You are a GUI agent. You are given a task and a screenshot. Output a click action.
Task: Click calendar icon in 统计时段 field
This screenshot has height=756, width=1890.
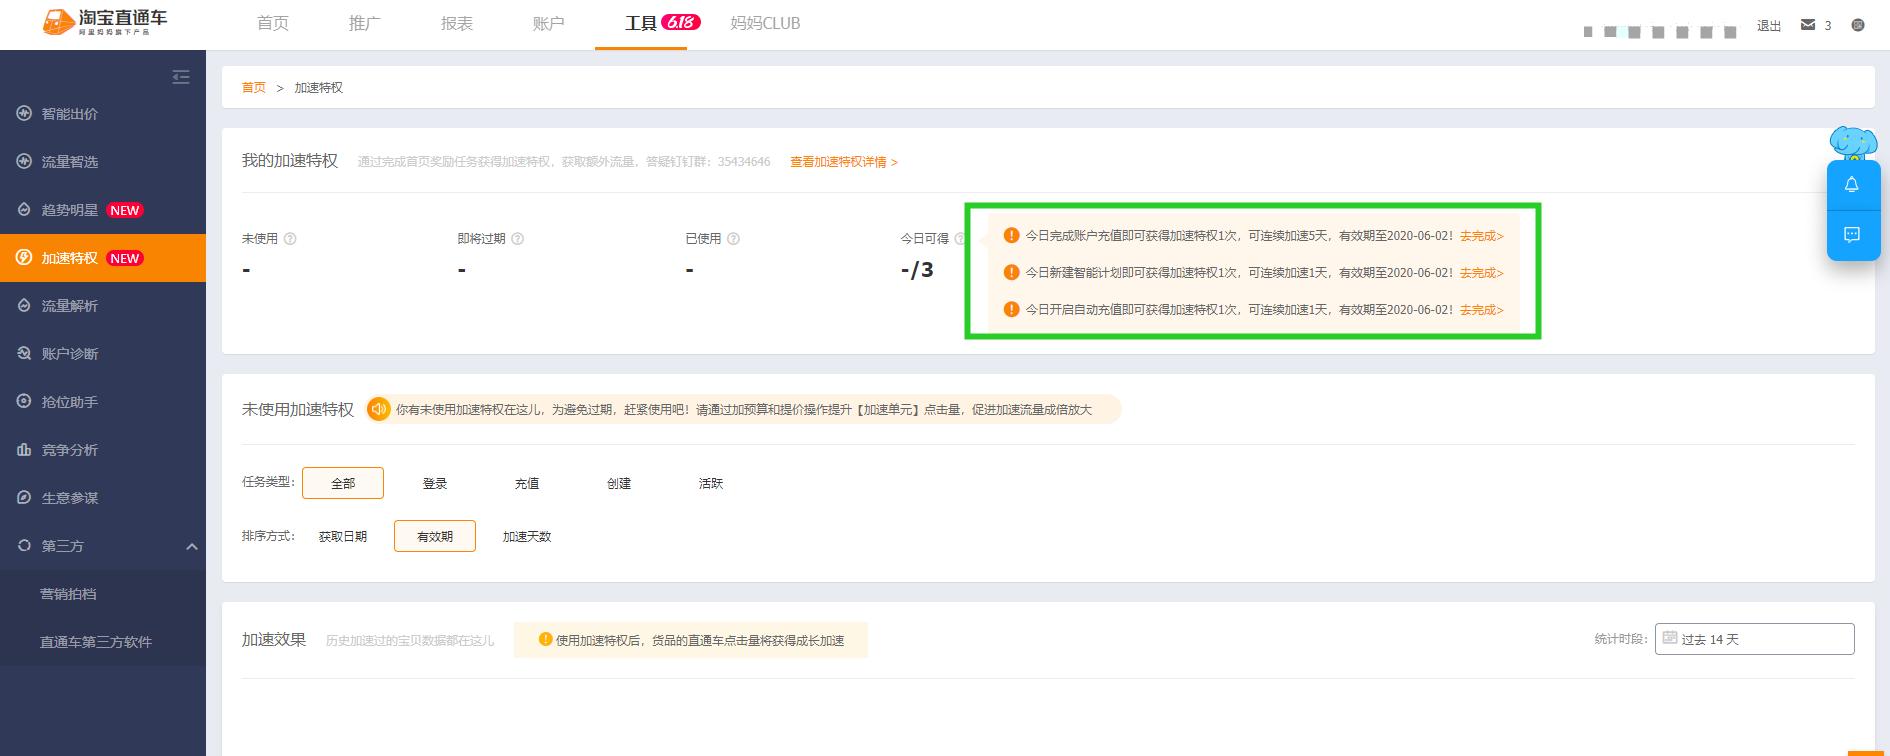[1669, 638]
